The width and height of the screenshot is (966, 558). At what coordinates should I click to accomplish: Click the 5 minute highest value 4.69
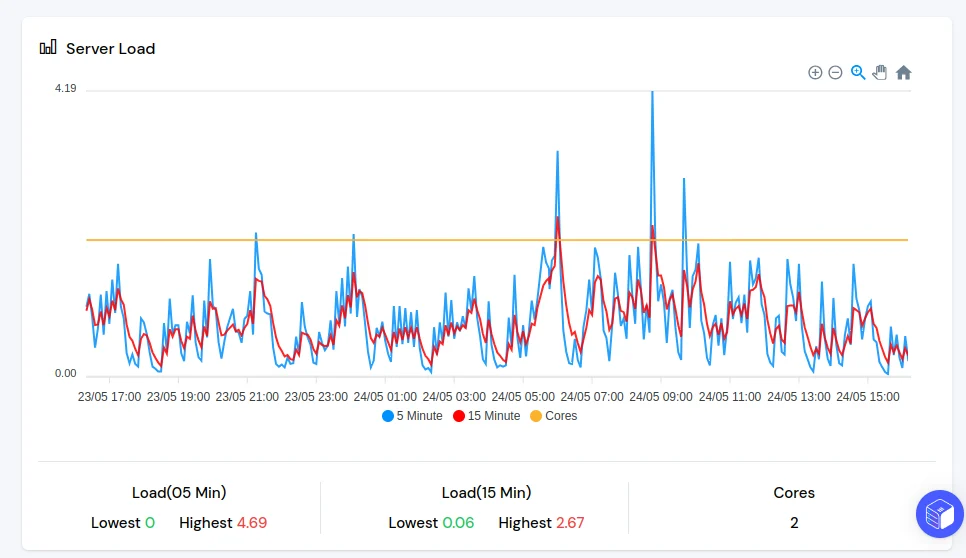tap(252, 523)
